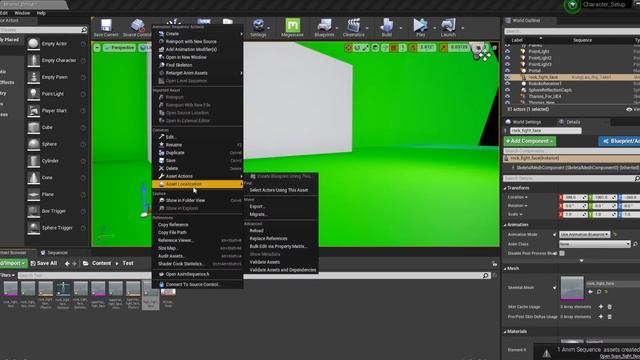Viewport: 640px width, 360px height.
Task: Open the Anim Class dropdown
Action: coord(595,244)
